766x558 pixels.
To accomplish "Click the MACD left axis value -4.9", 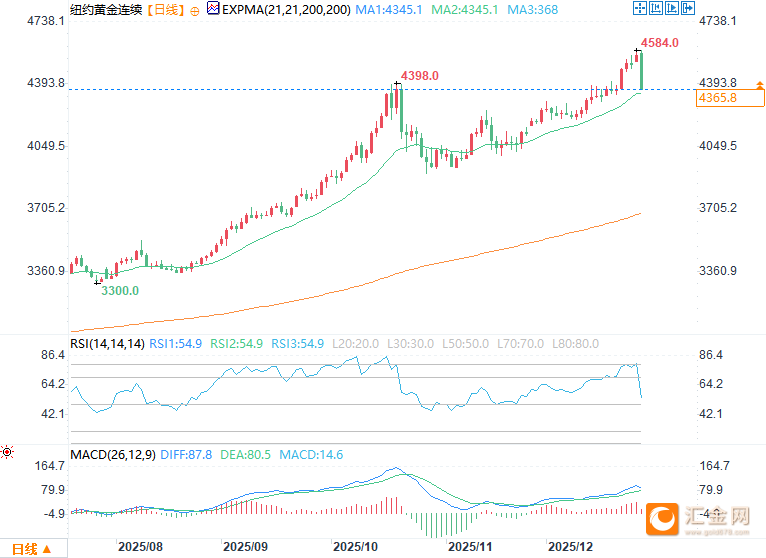I will pos(54,514).
